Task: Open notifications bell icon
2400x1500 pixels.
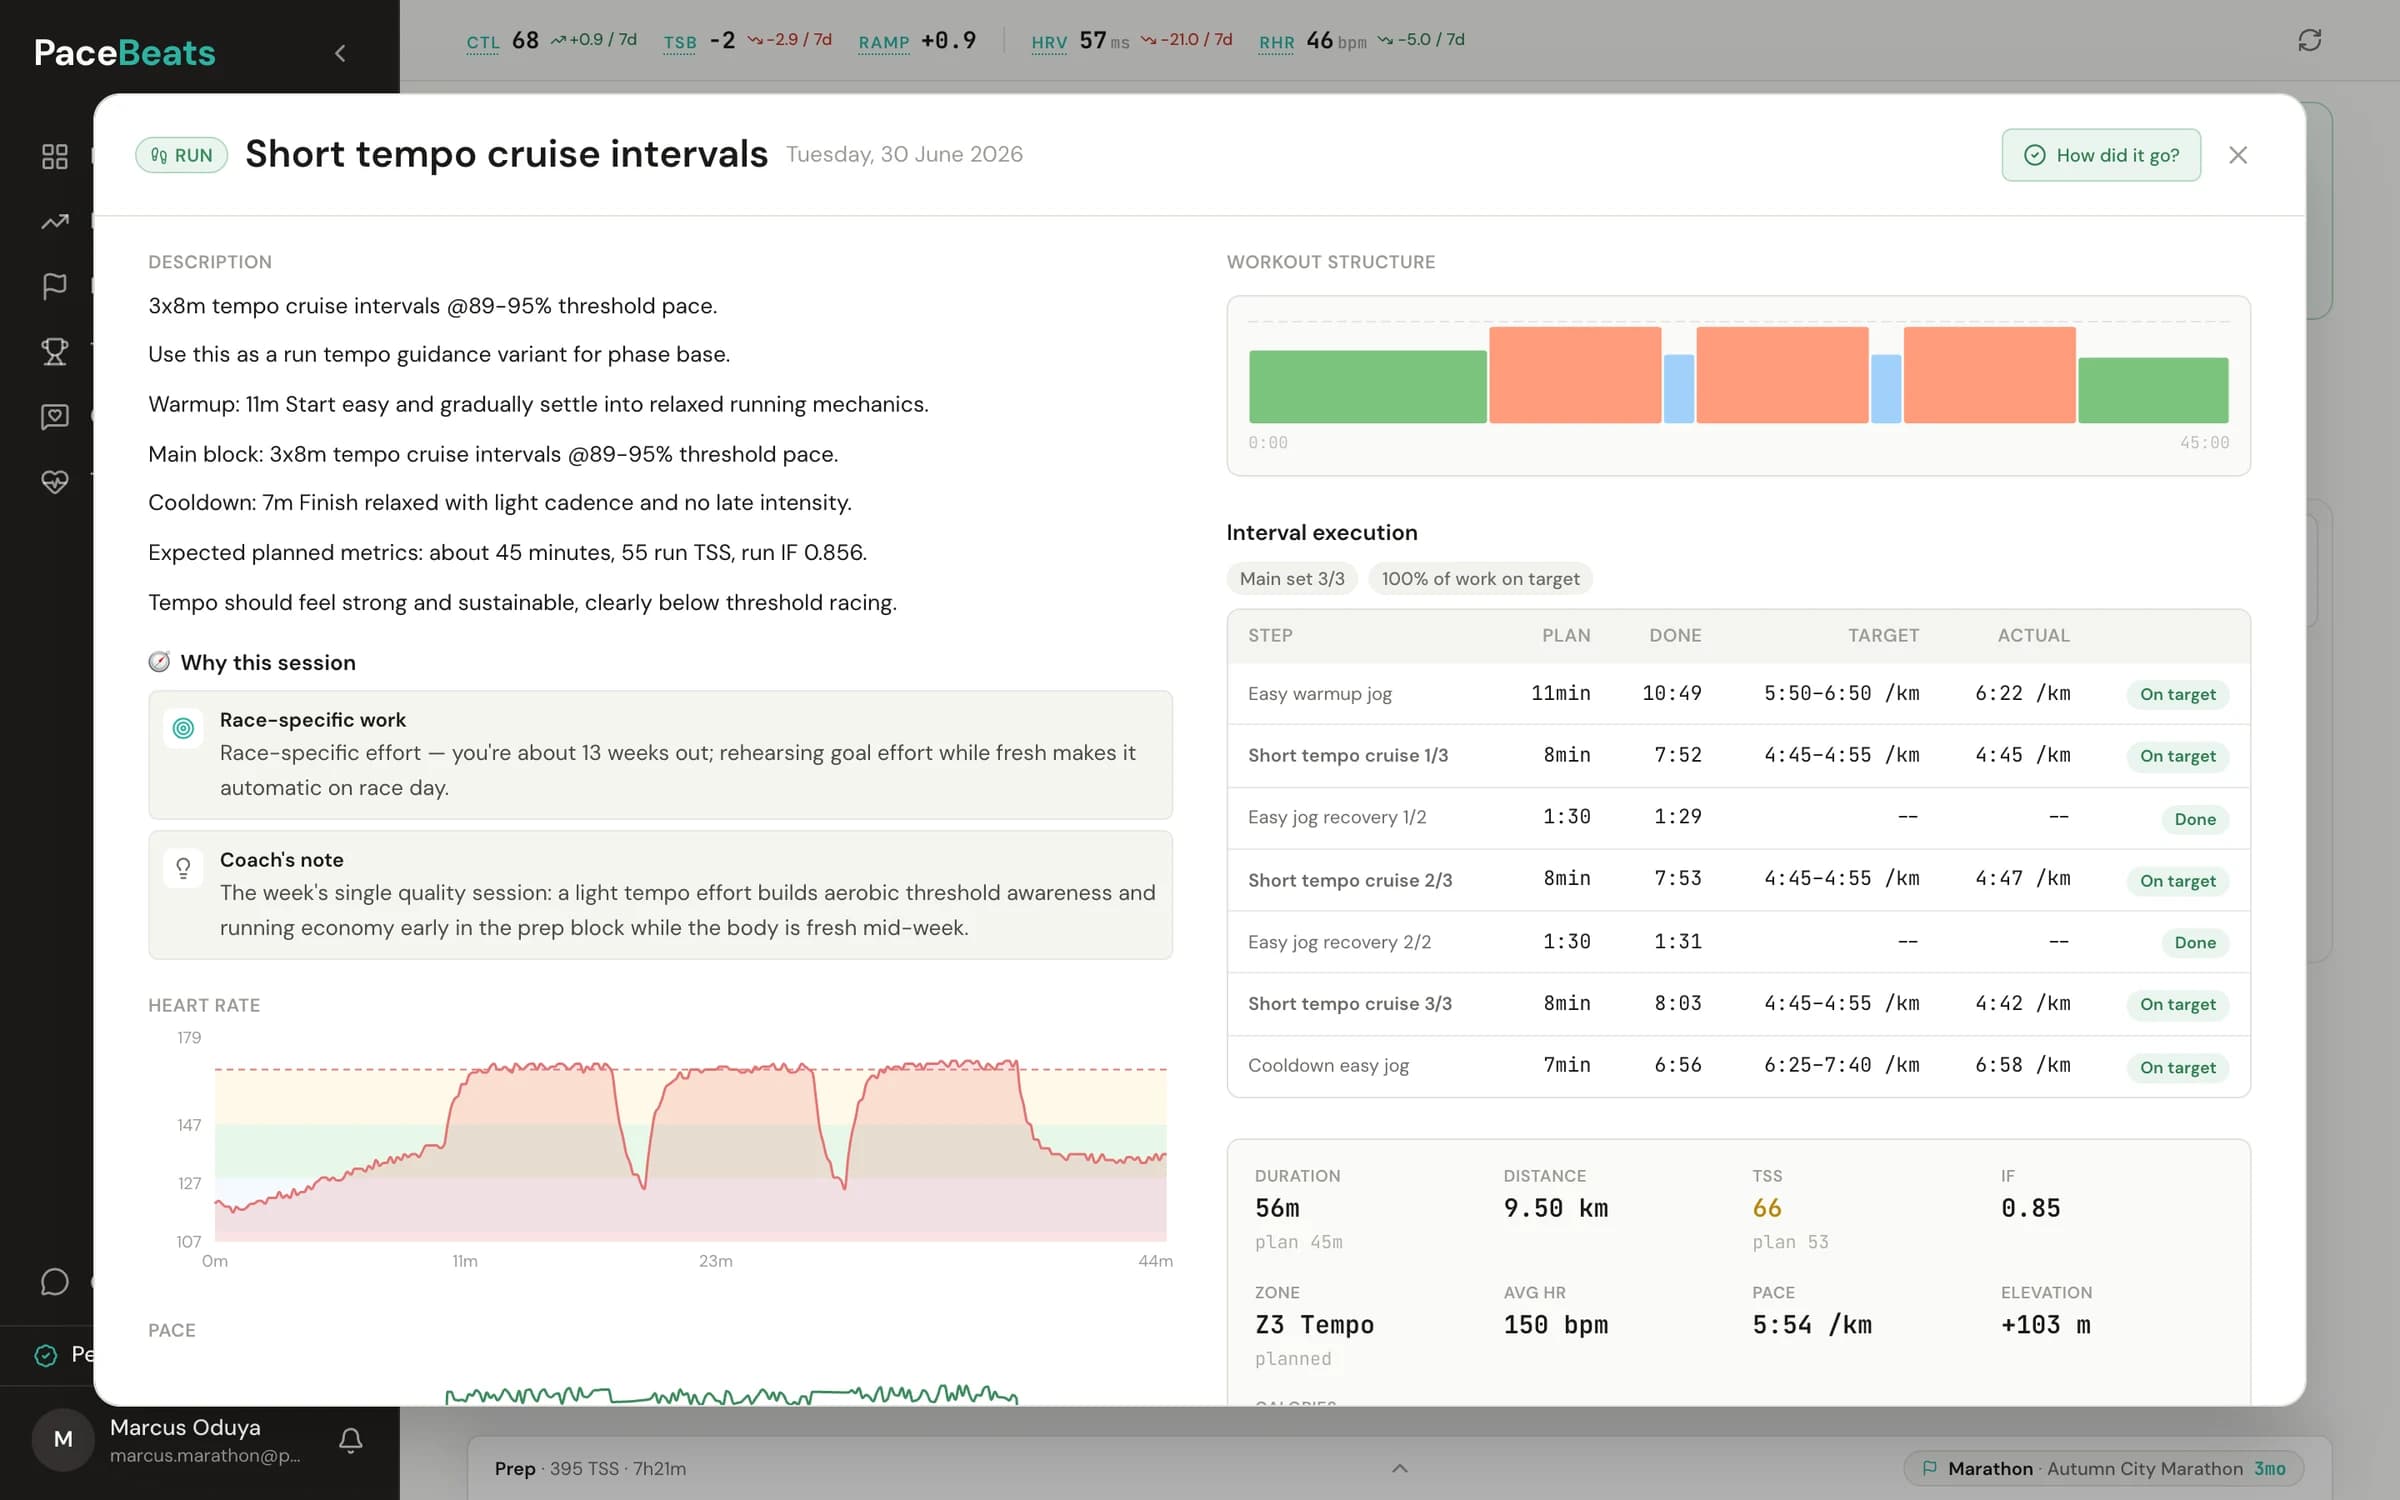Action: coord(350,1440)
